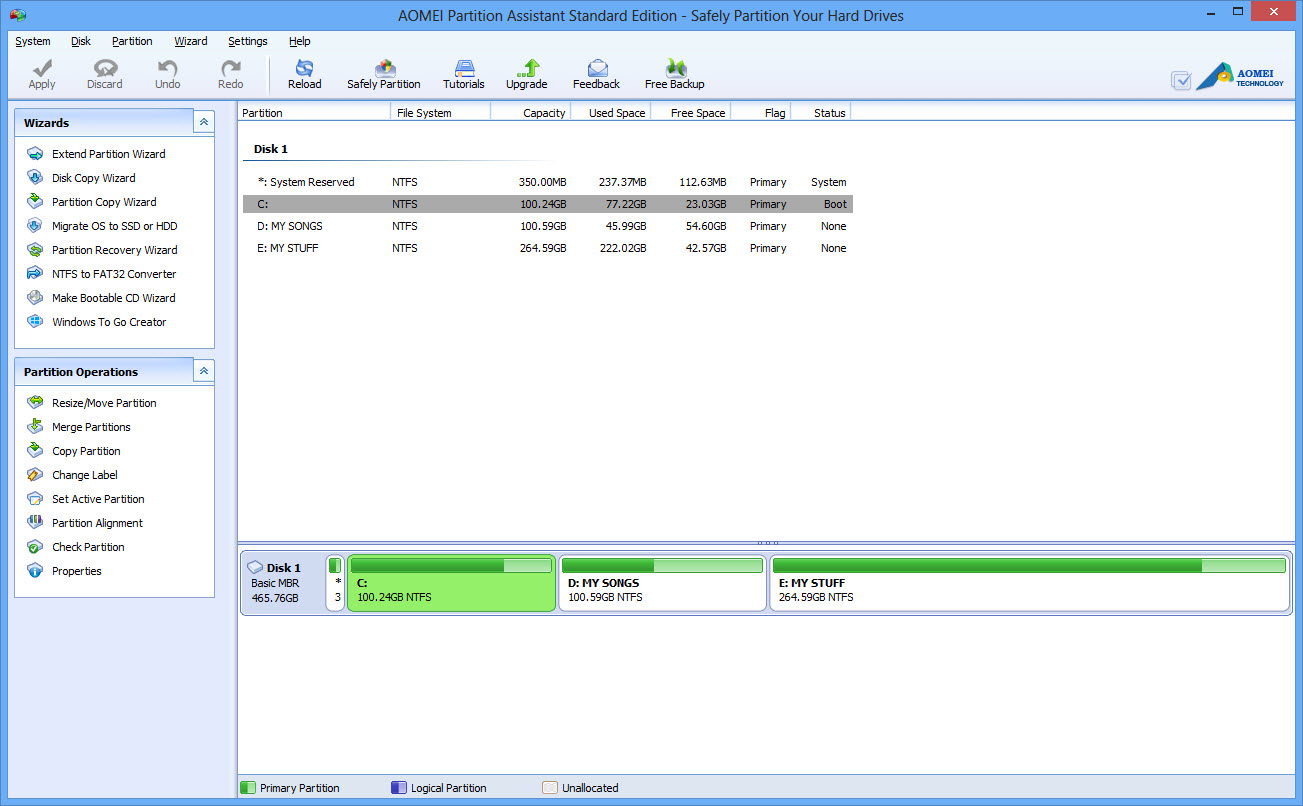Open the Disk menu
Image resolution: width=1303 pixels, height=806 pixels.
point(81,41)
